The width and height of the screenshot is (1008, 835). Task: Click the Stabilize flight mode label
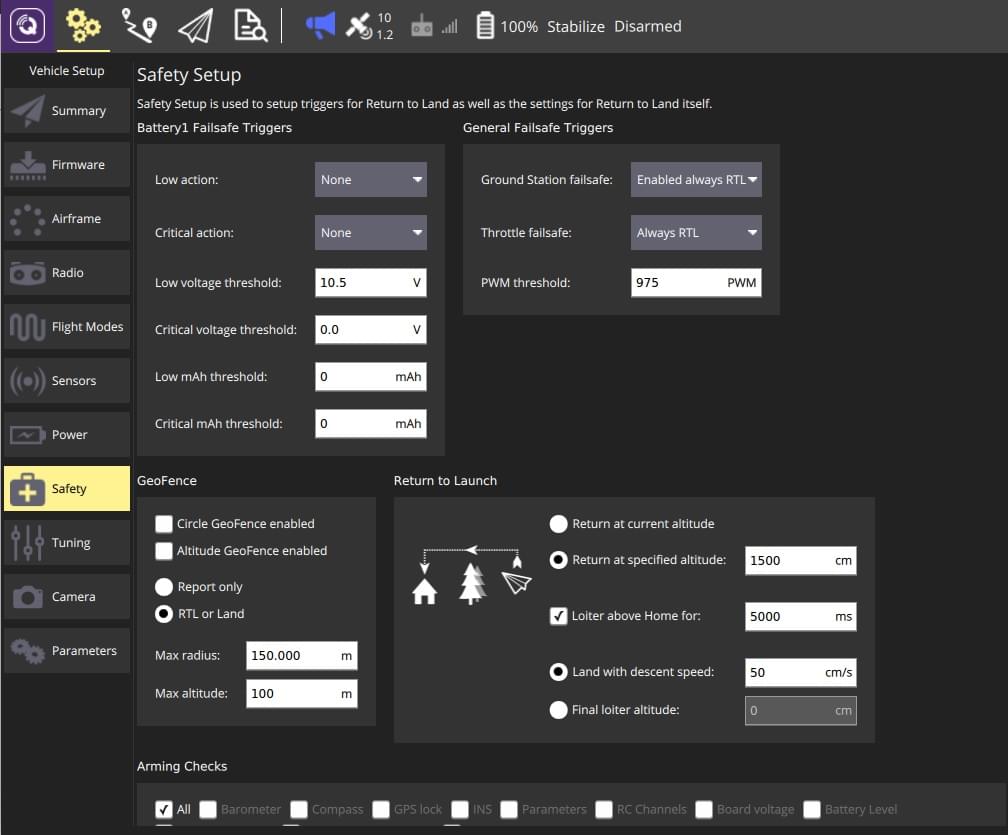[575, 27]
